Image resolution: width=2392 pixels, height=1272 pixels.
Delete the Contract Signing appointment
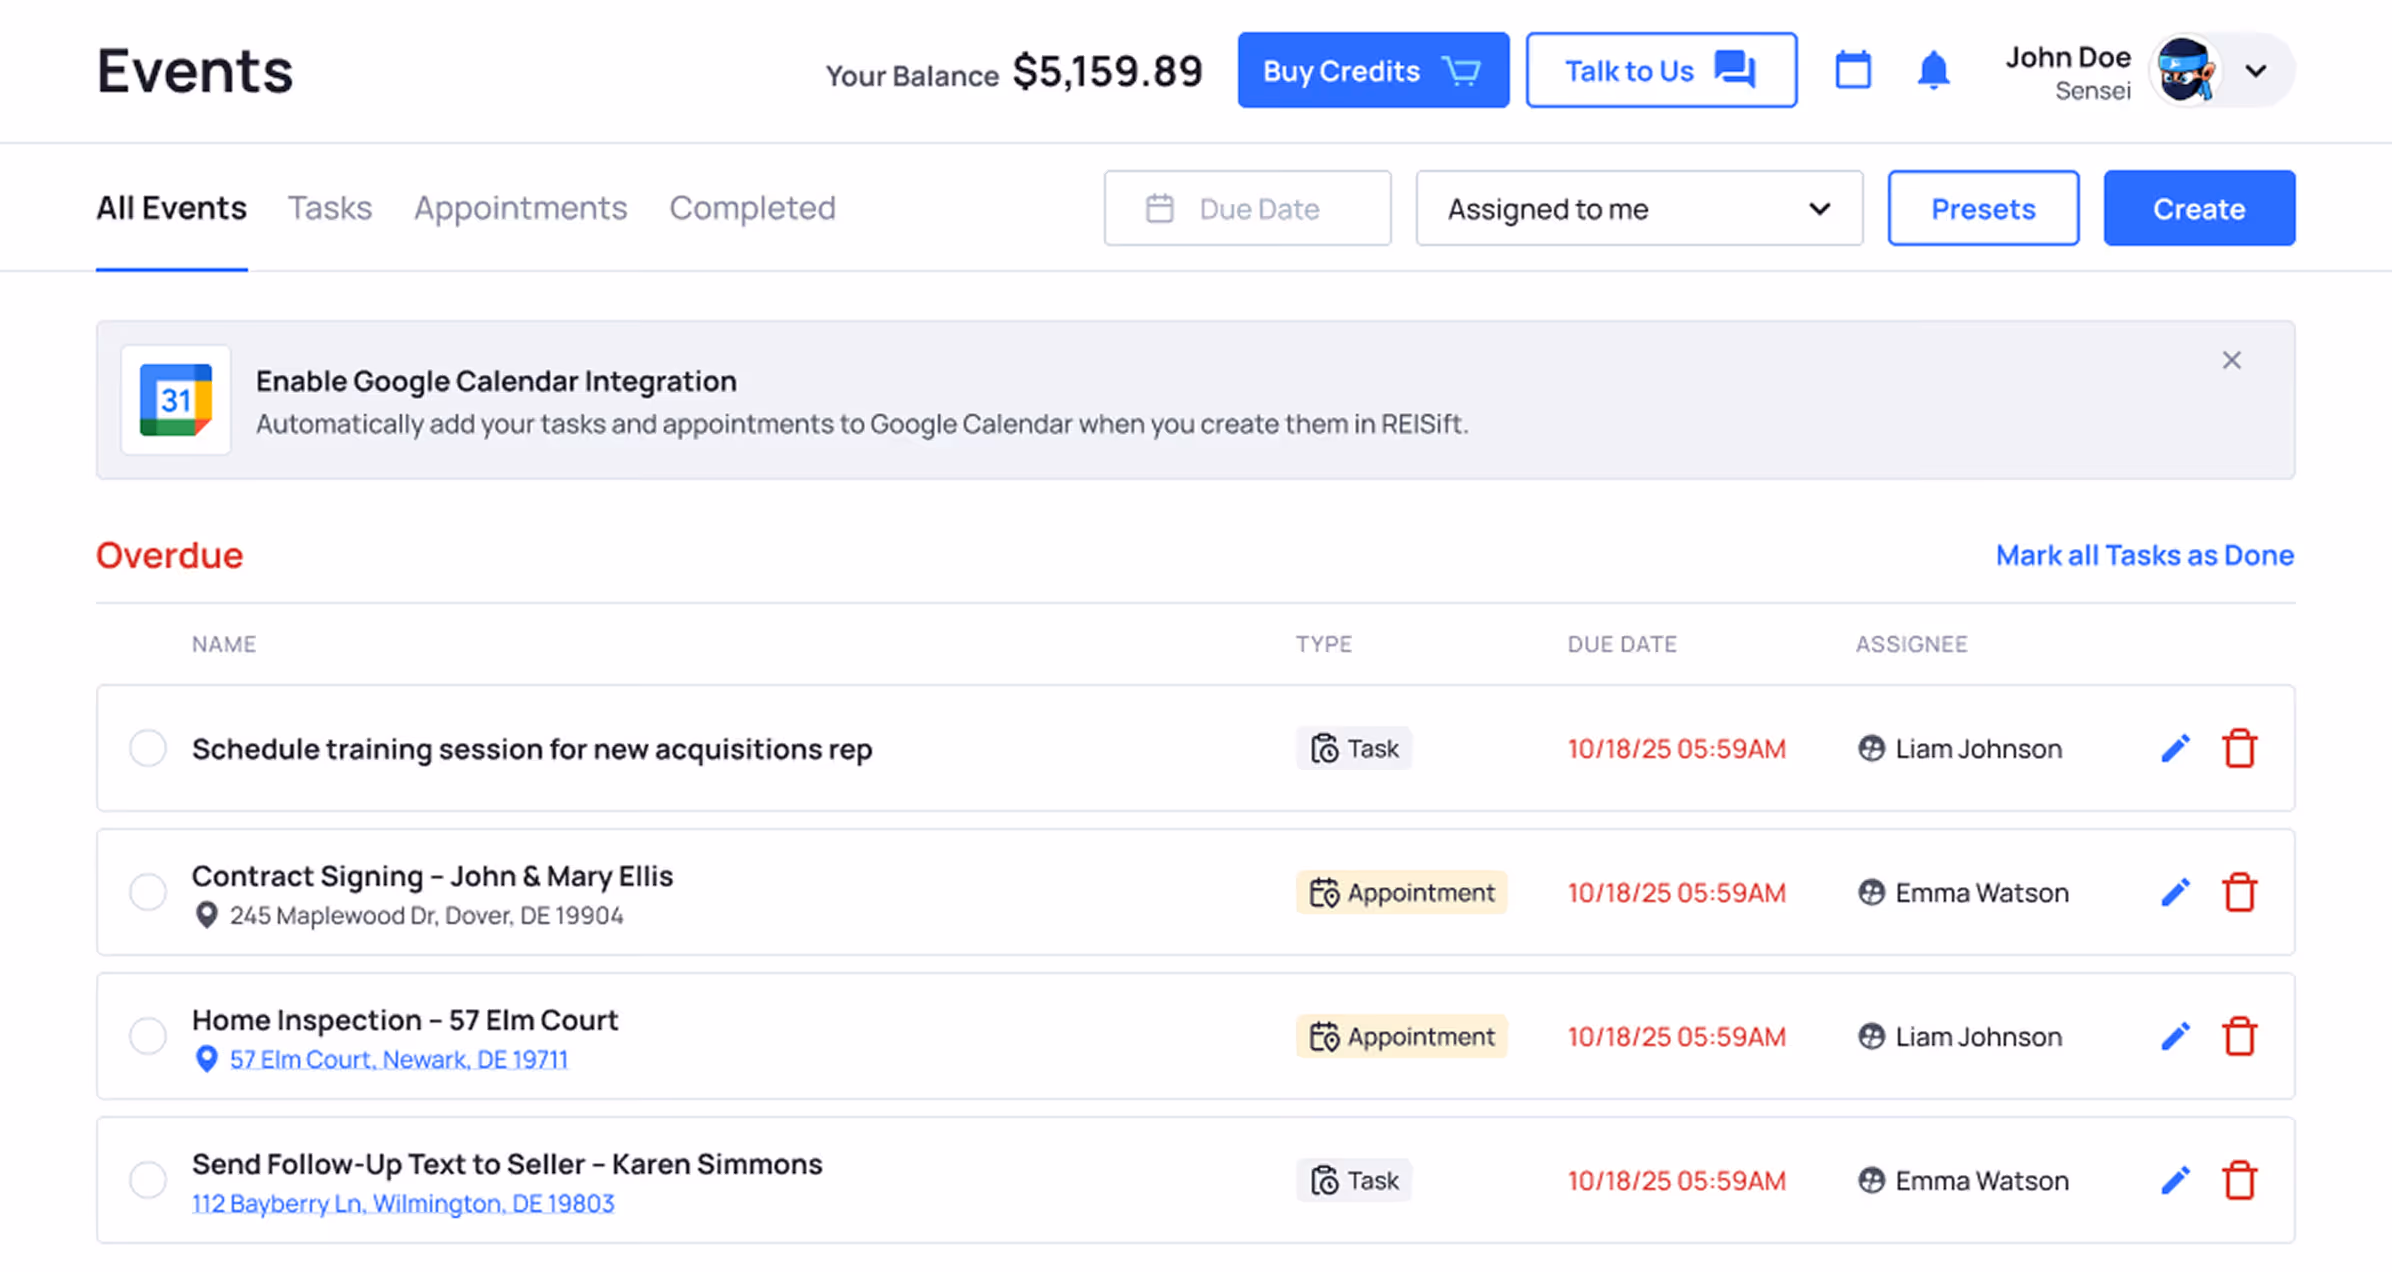click(x=2239, y=892)
